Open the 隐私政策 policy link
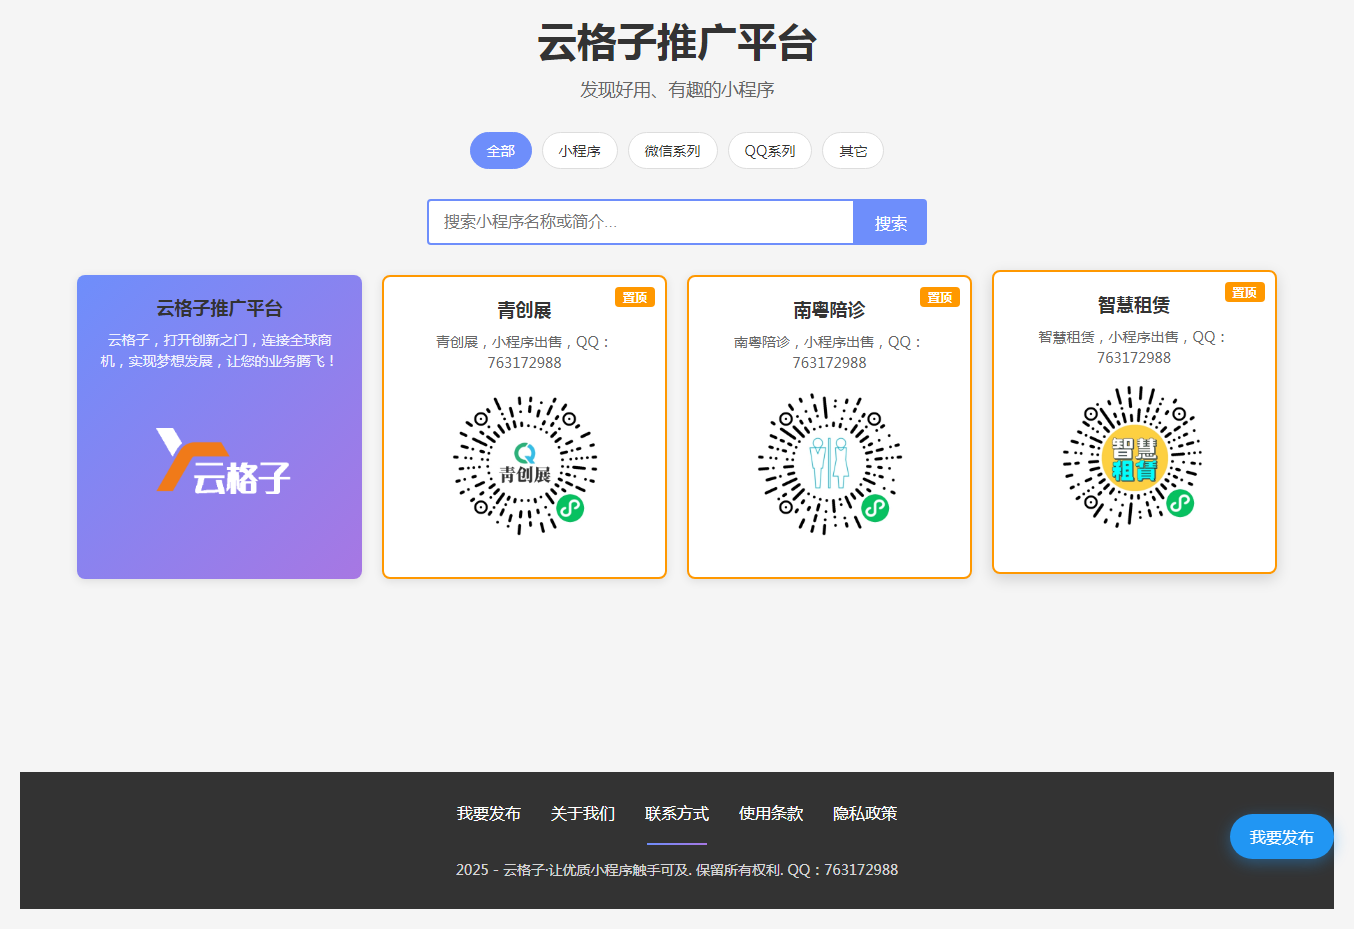 click(x=863, y=814)
